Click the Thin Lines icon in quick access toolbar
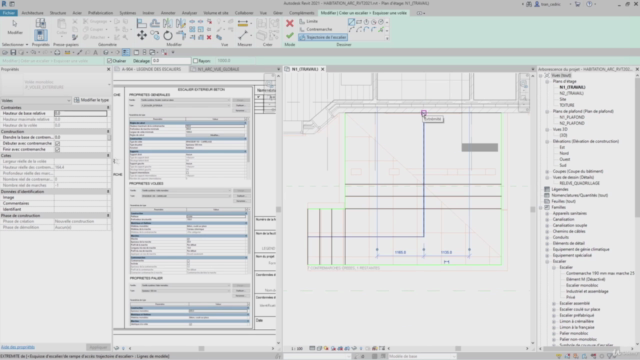This screenshot has height=360, width=640. pos(125,52)
